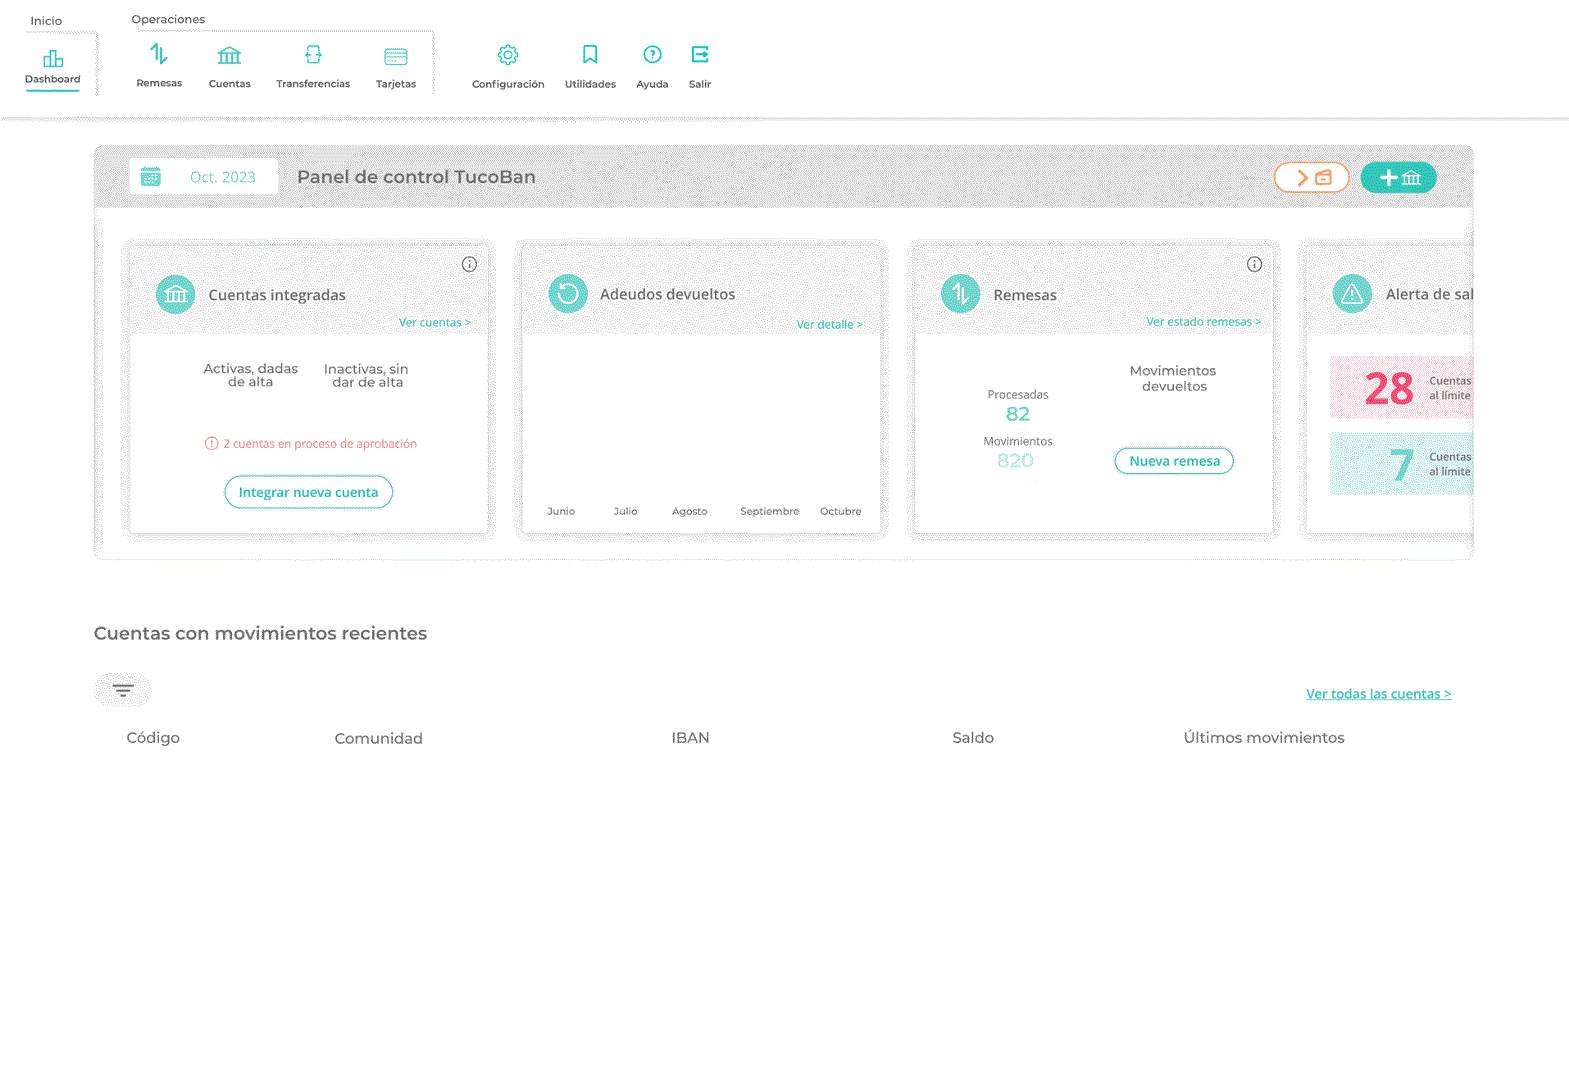Image resolution: width=1569 pixels, height=1080 pixels.
Task: Click Activas, dadas de alta label
Action: 250,375
